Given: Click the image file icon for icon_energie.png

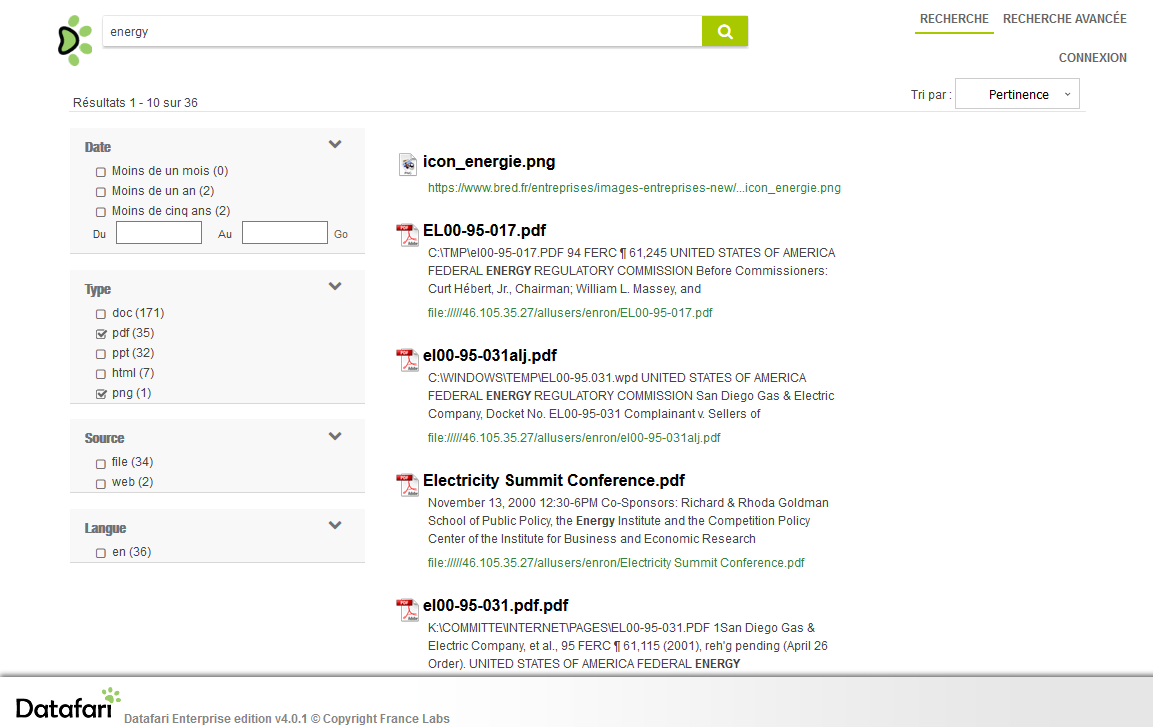Looking at the screenshot, I should click(407, 164).
